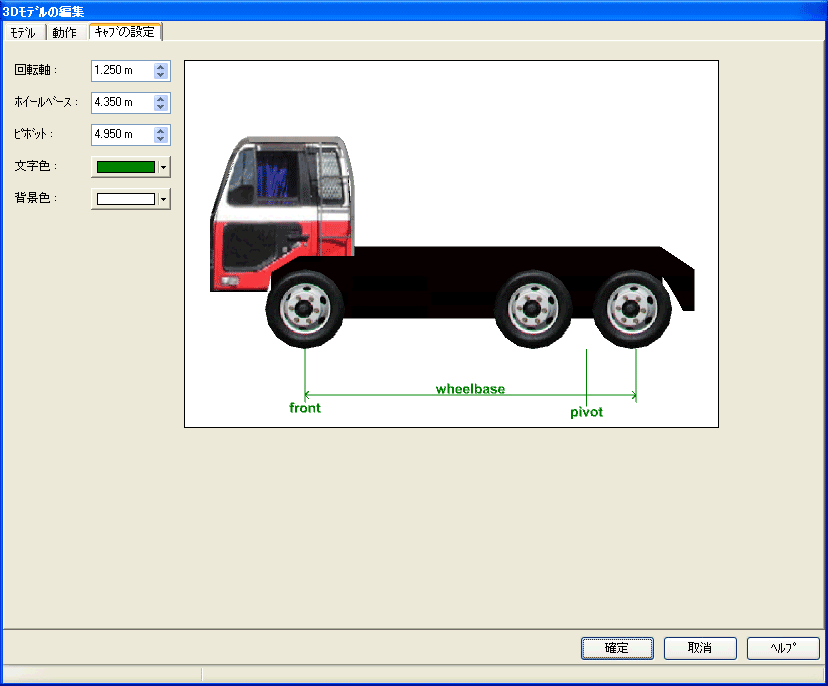Click the ピボット value field
The width and height of the screenshot is (828, 686).
123,134
